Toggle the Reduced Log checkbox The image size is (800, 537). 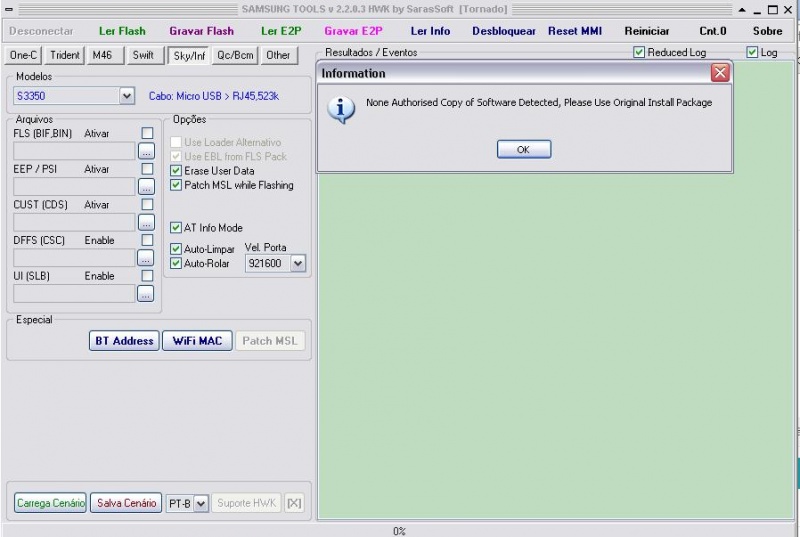tap(639, 52)
